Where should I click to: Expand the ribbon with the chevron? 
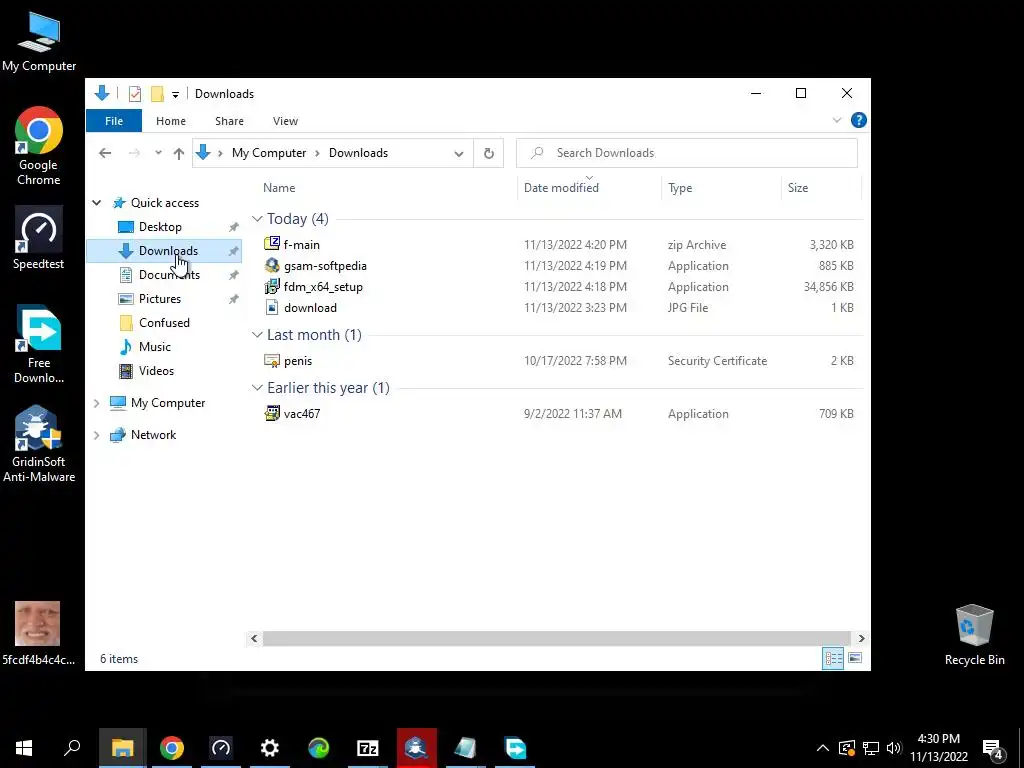[837, 120]
